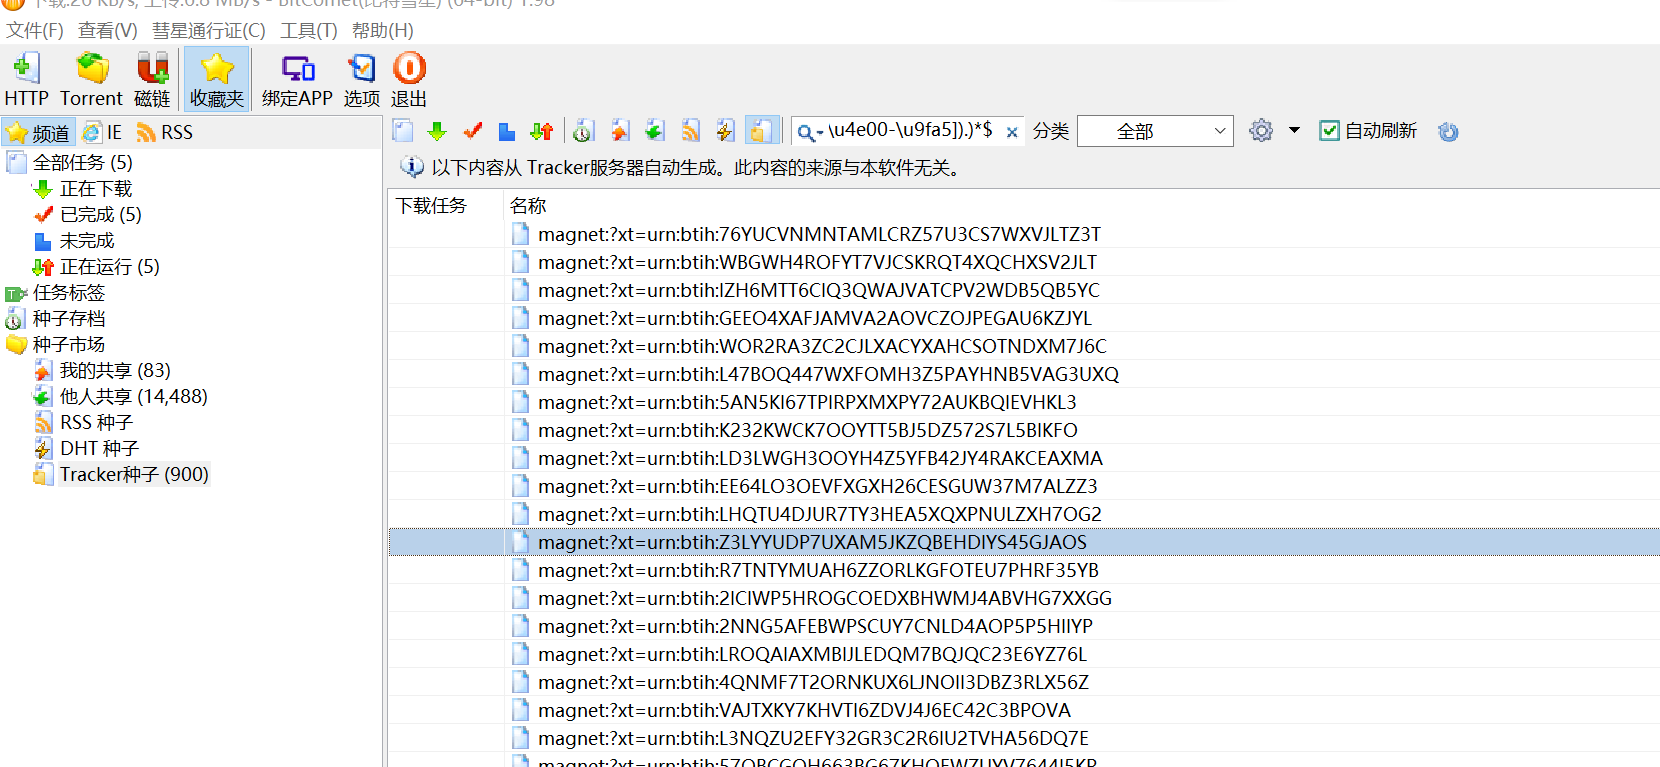This screenshot has height=767, width=1660.
Task: Click the 磁链 magnet link icon
Action: [152, 78]
